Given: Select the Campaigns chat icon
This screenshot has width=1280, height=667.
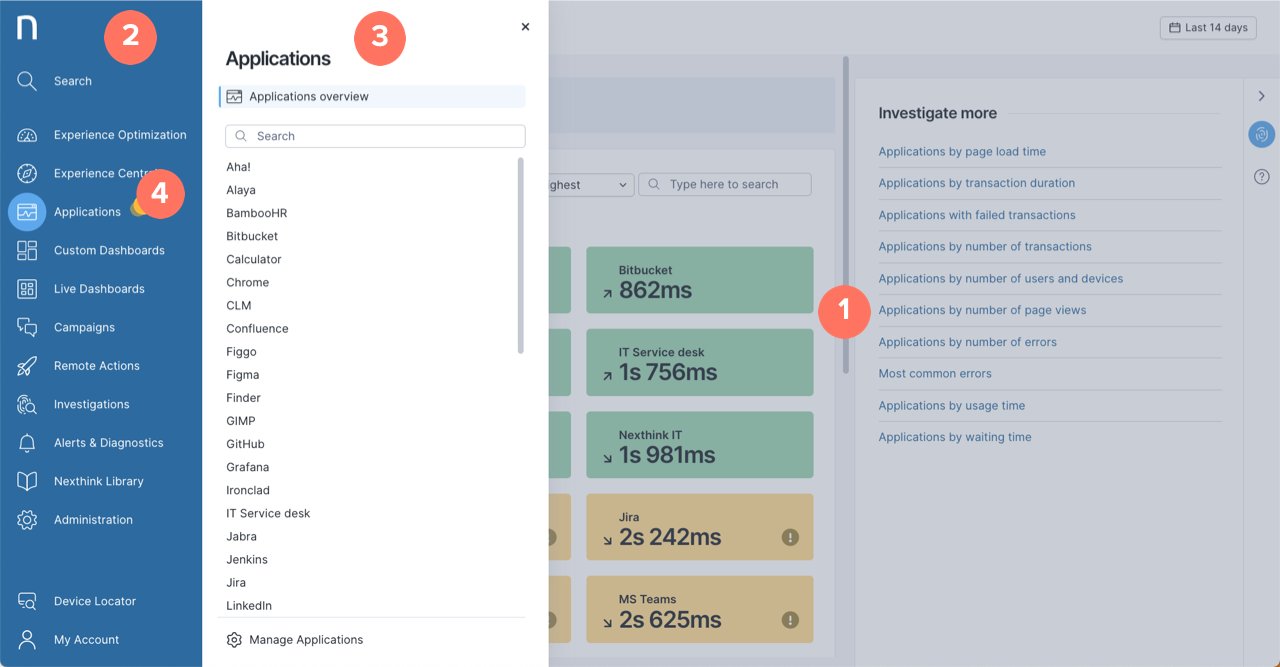Looking at the screenshot, I should pos(27,327).
